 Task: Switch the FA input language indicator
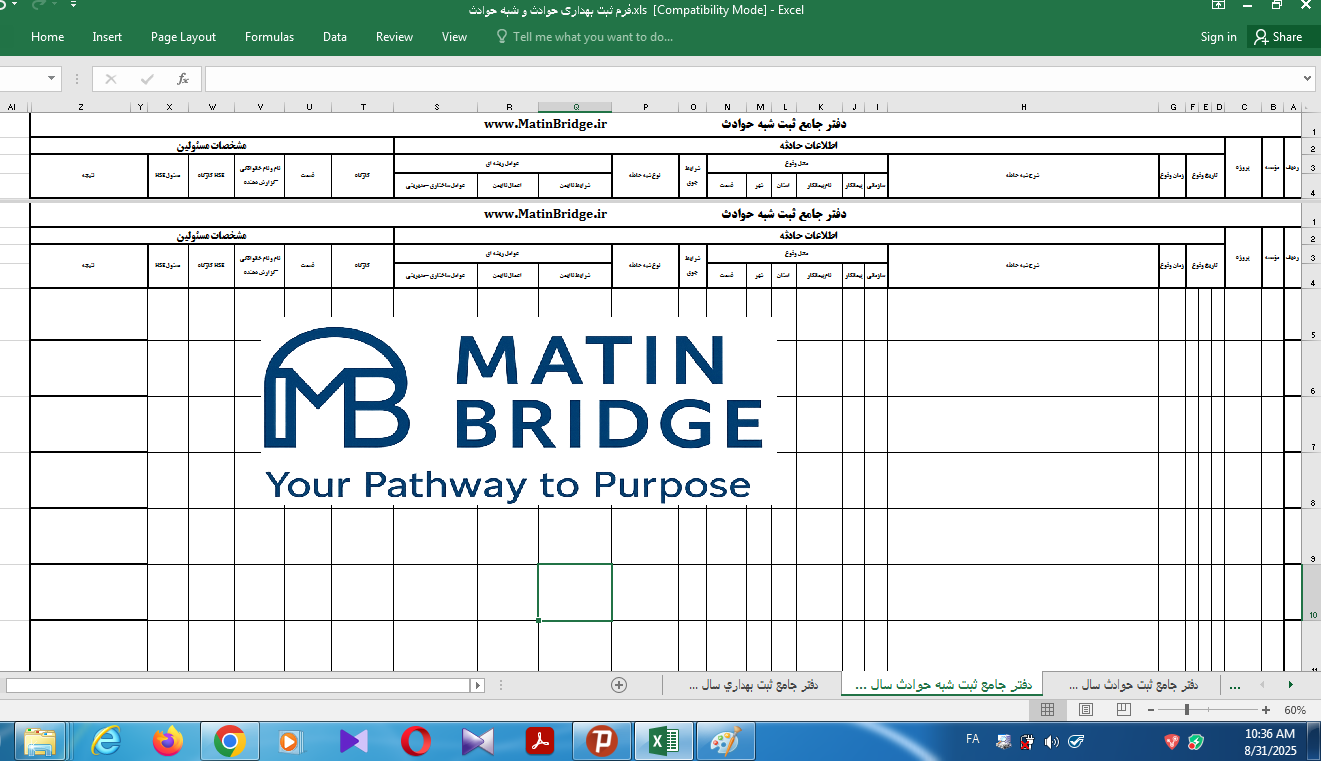coord(972,740)
